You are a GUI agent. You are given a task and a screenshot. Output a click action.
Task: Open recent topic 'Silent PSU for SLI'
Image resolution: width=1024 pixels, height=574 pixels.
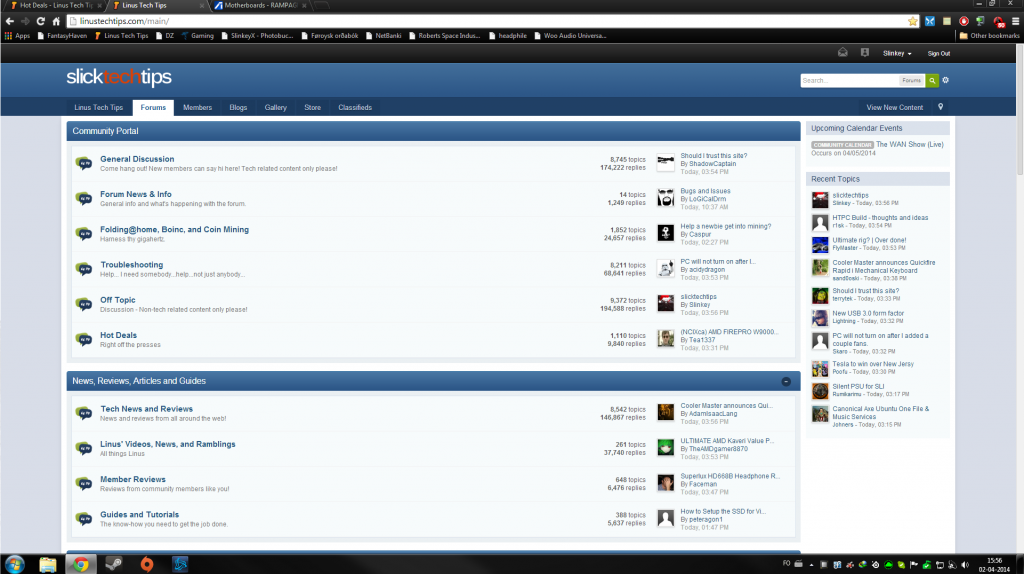pos(858,387)
